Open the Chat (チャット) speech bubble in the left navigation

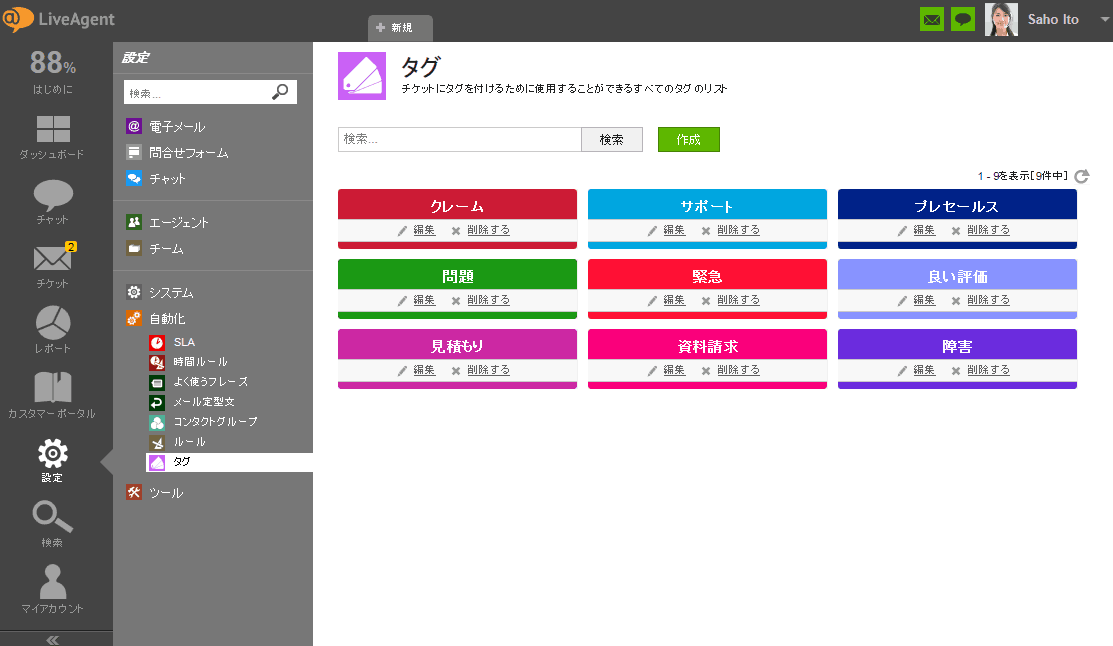pos(53,195)
